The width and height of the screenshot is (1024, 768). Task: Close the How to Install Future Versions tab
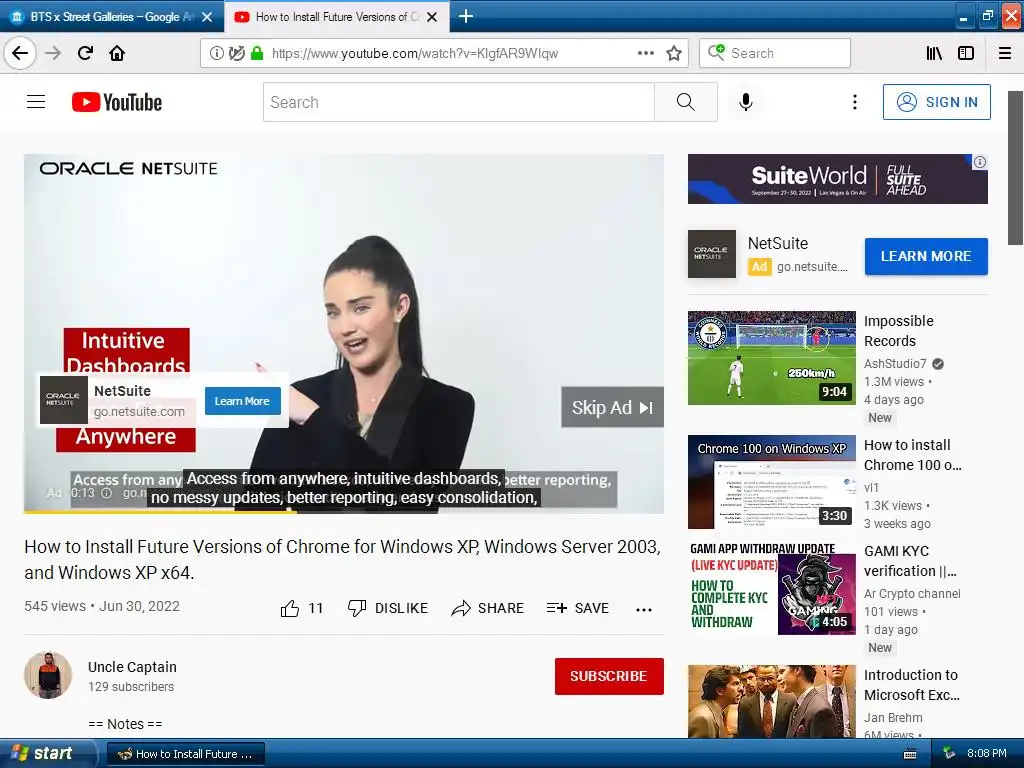coord(432,17)
